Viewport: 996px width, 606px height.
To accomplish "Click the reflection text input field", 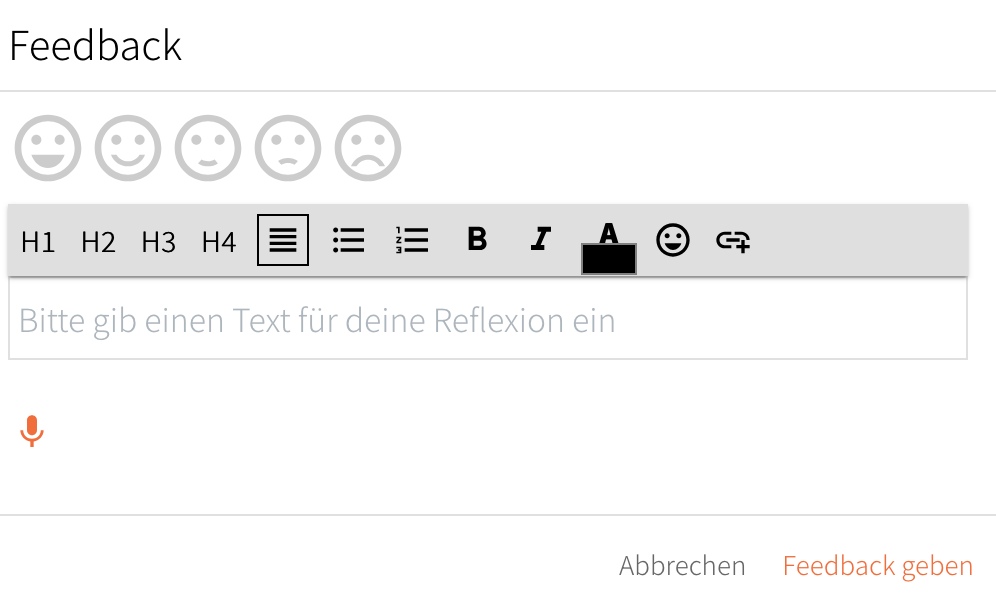I will [x=488, y=320].
